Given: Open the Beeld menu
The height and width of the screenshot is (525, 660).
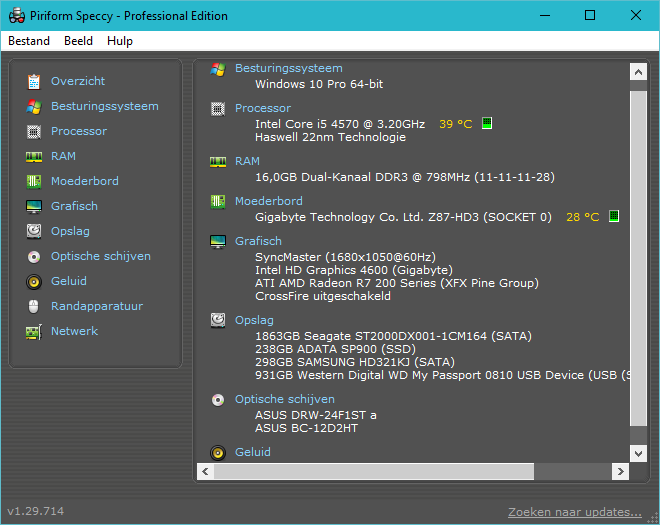Looking at the screenshot, I should coord(78,41).
